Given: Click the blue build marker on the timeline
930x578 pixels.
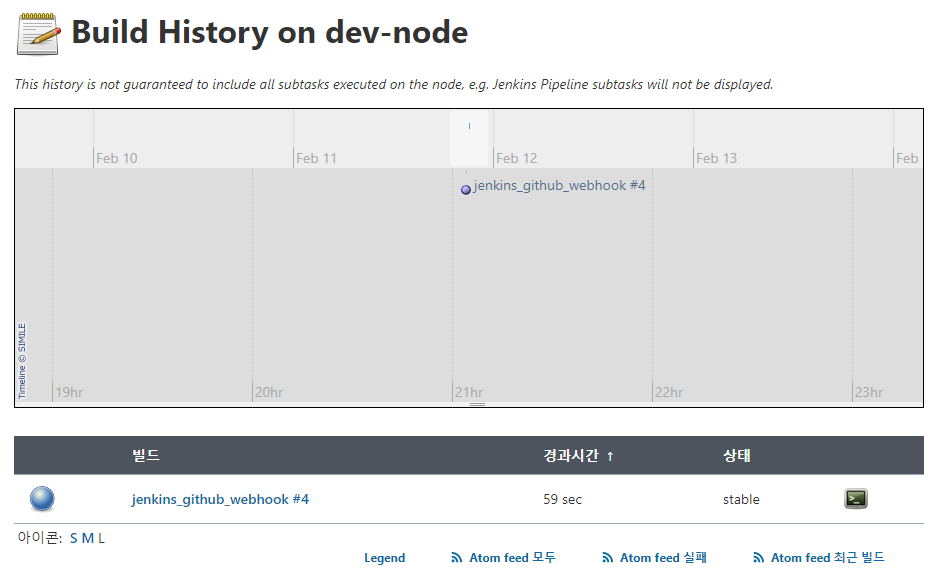Looking at the screenshot, I should [x=466, y=190].
